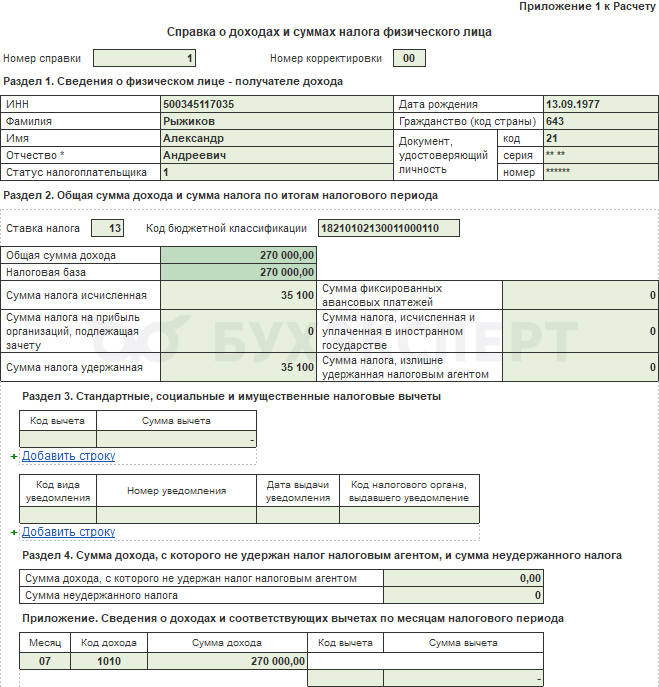Viewport: 659px width, 687px height.
Task: Click empty Код налогового органа cell
Action: pyautogui.click(x=409, y=515)
